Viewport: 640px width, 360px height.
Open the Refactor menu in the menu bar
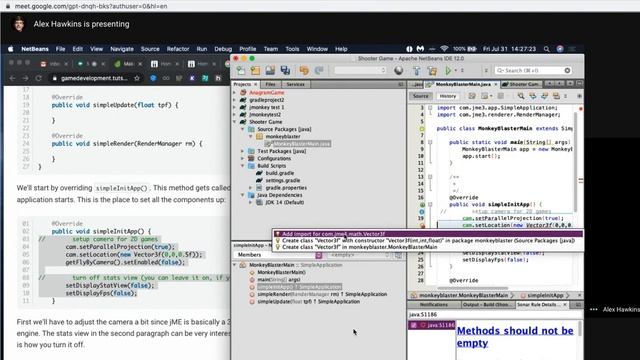[x=178, y=49]
